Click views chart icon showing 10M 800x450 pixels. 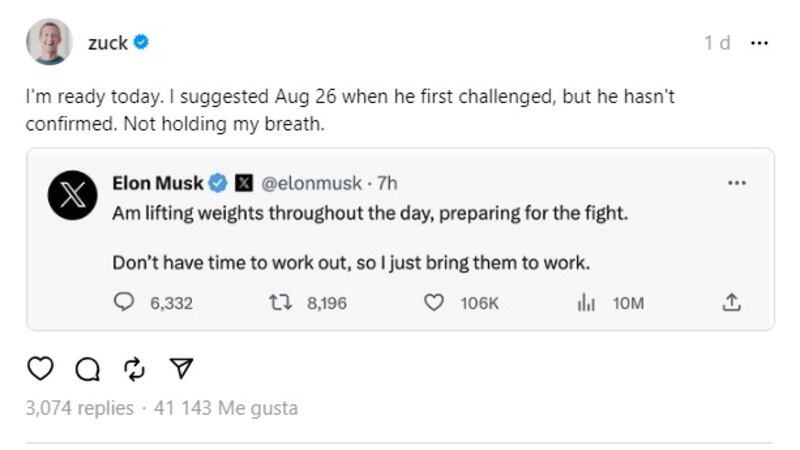(x=587, y=302)
